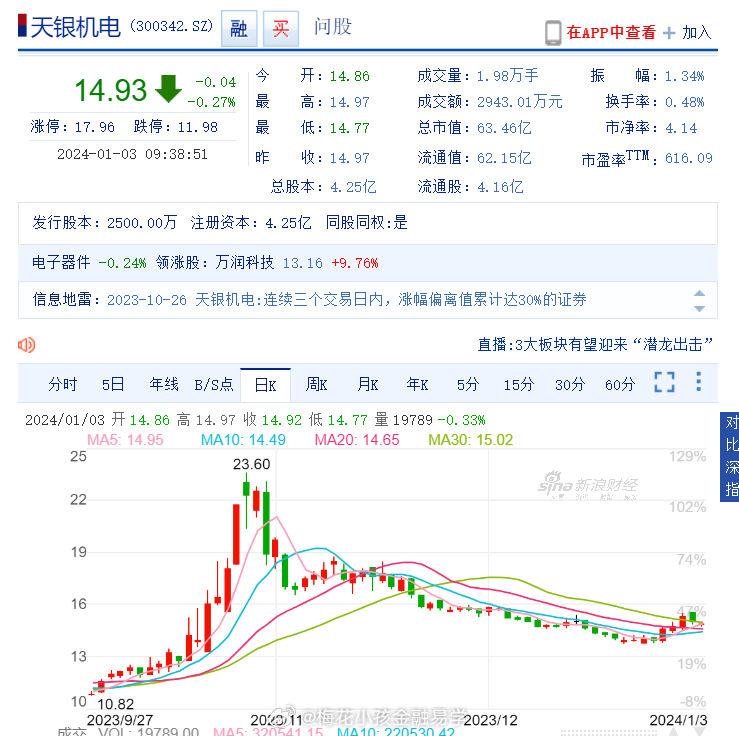Click the current price 14.93

tap(111, 90)
